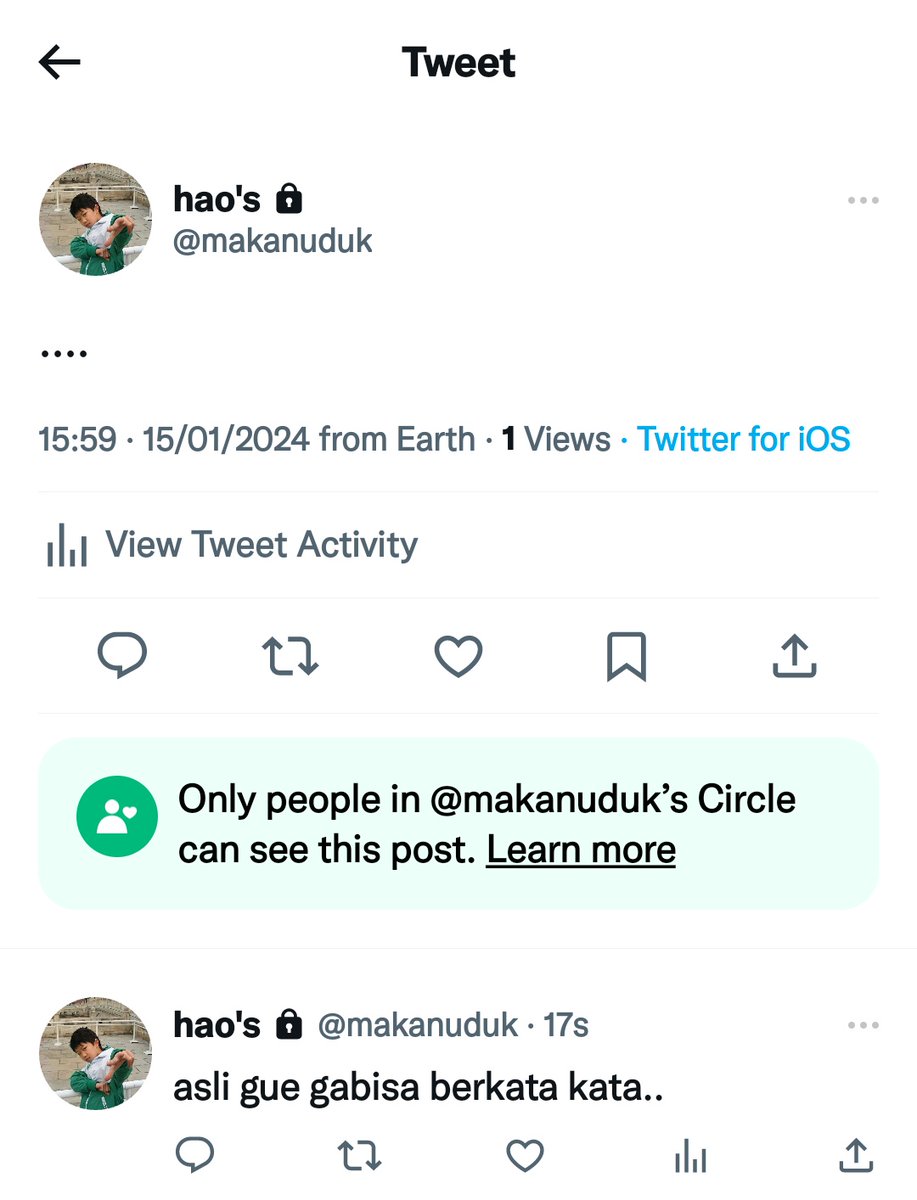The image size is (917, 1200).
Task: Retweet the 'asli gue gabisa' reply
Action: pos(359,1156)
